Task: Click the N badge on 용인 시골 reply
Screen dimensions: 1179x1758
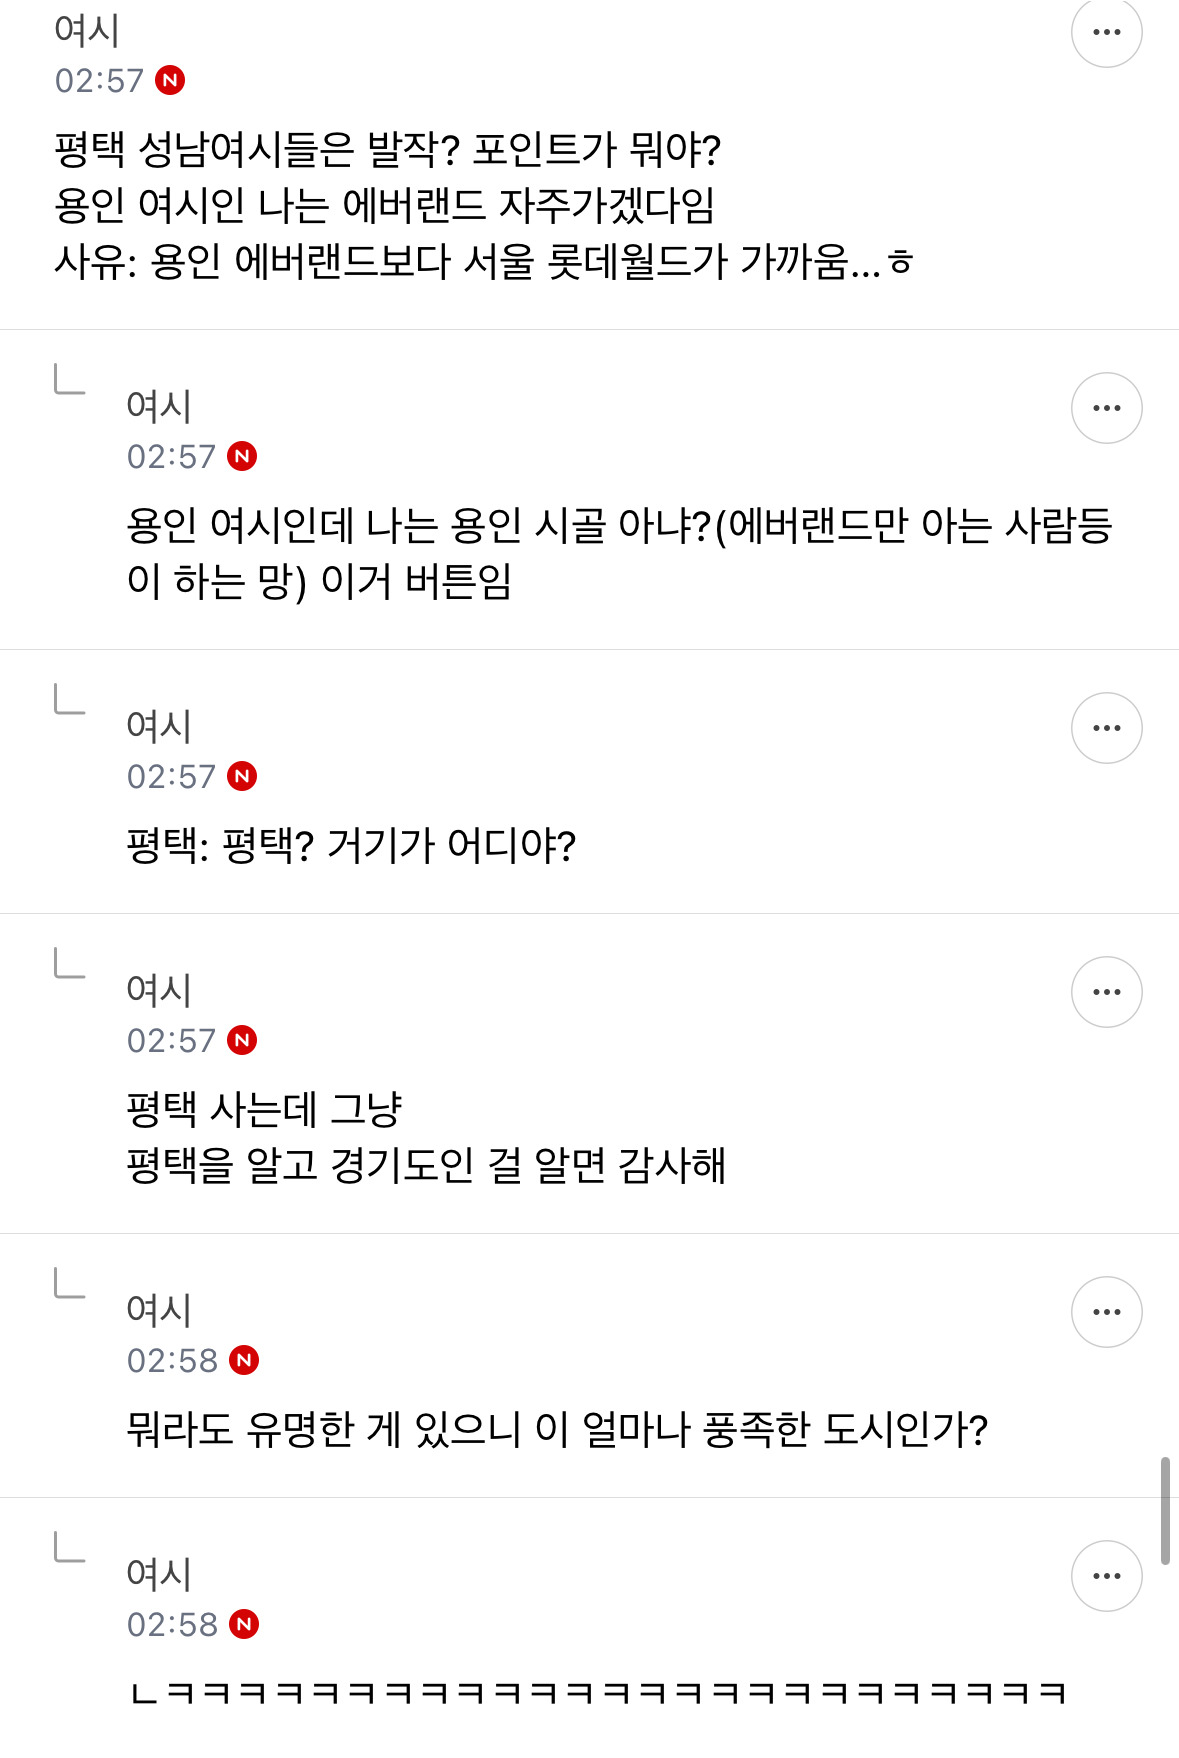Action: point(243,456)
